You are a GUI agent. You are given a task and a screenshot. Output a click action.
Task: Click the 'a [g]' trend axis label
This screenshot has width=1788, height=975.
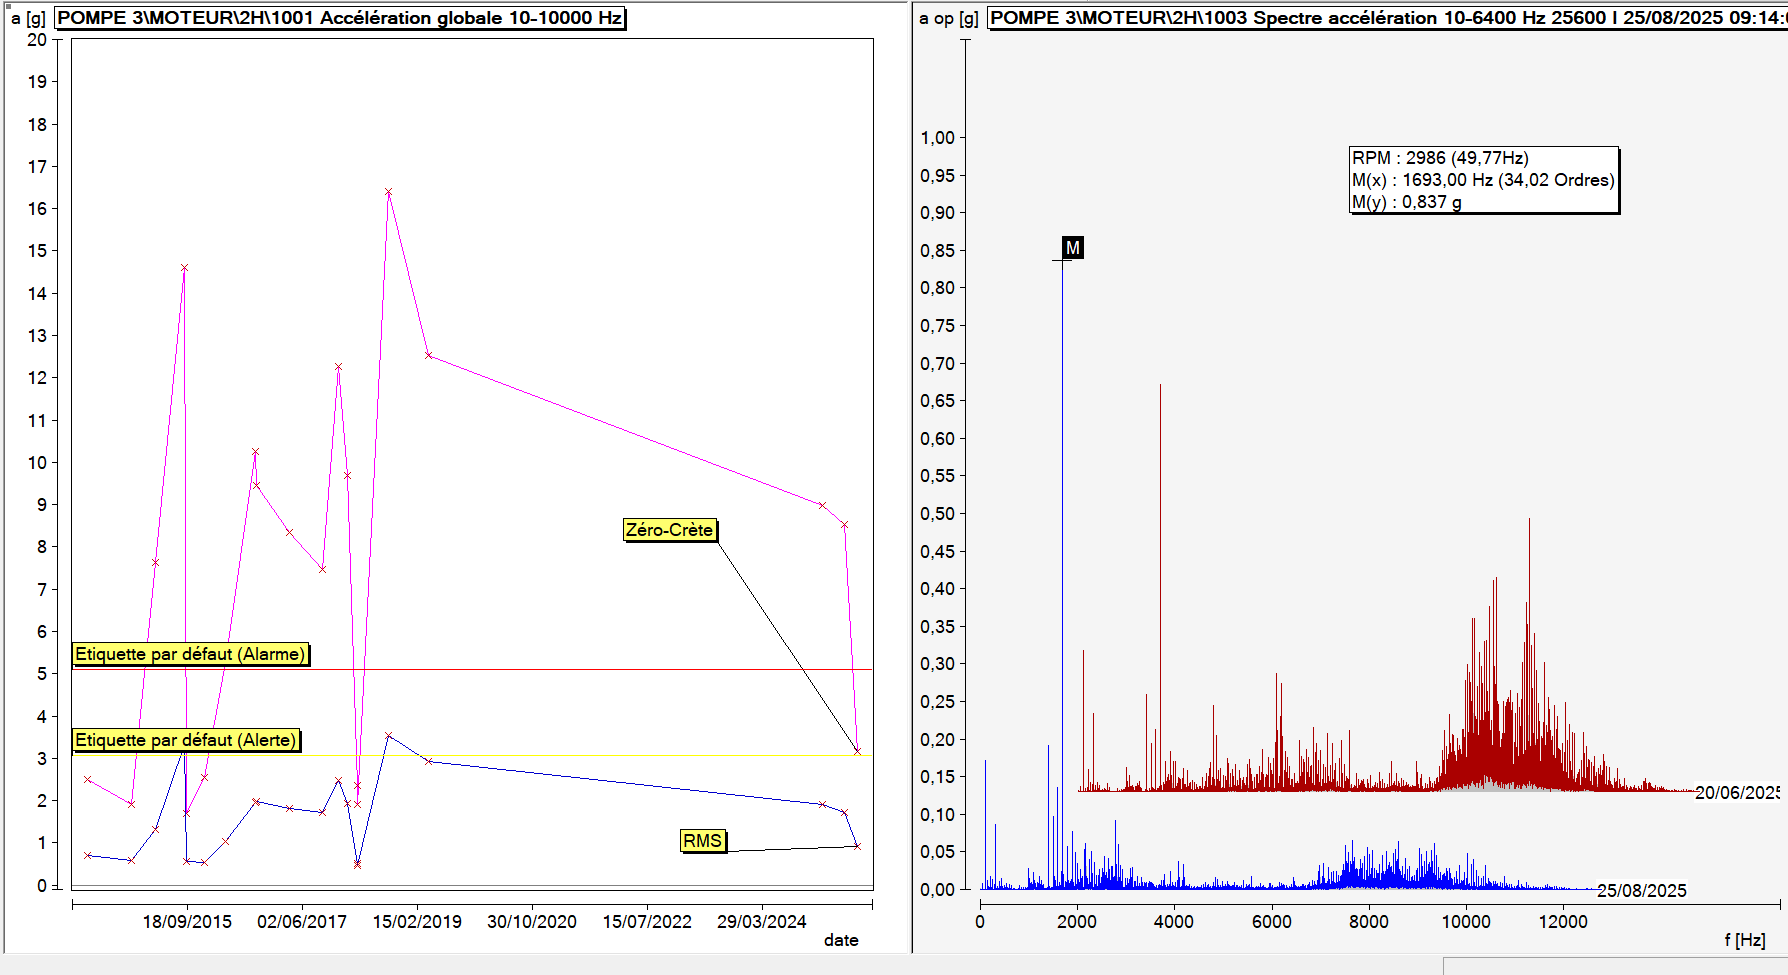coord(28,18)
